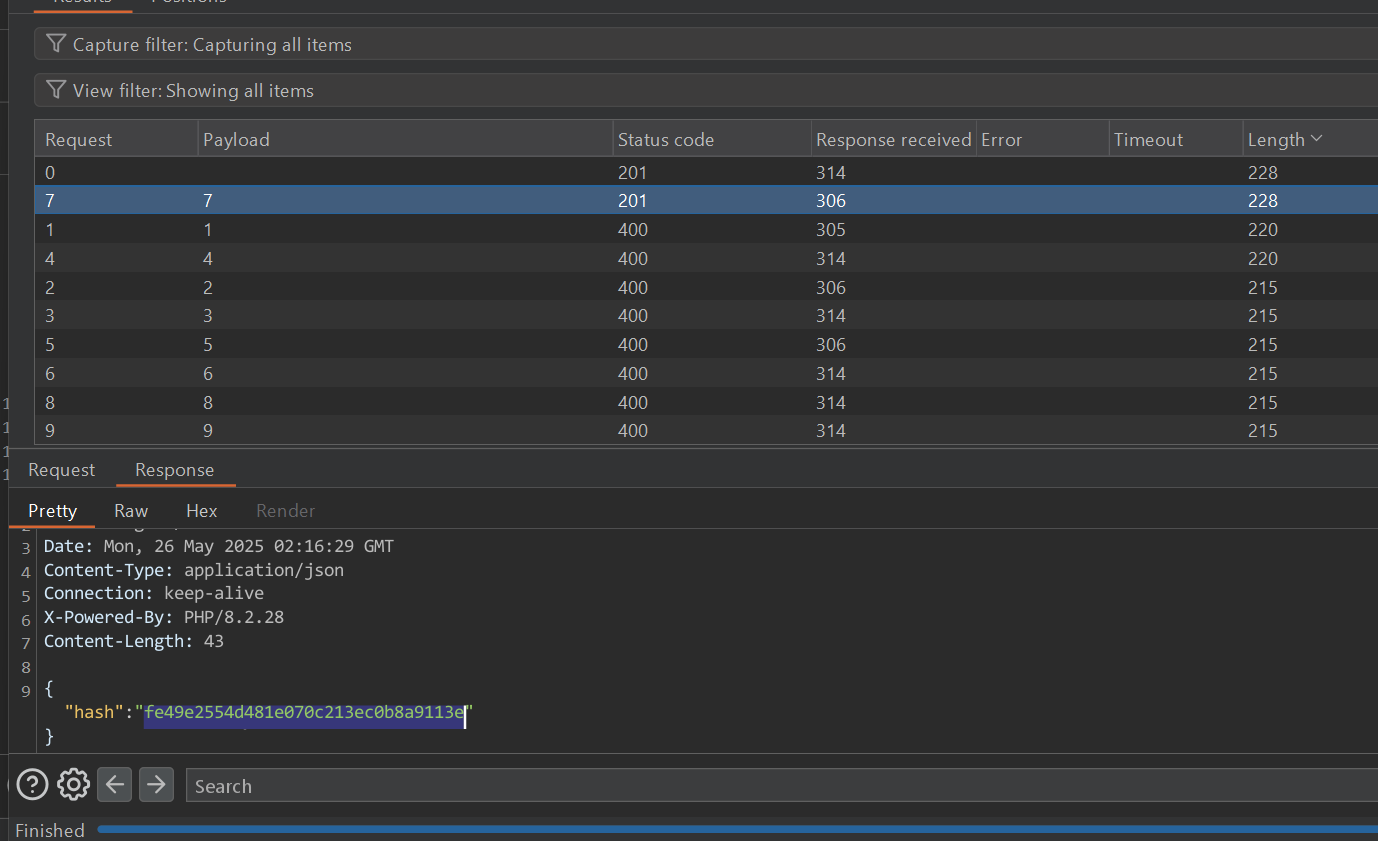Click the help question mark icon
Viewport: 1378px width, 841px height.
pyautogui.click(x=32, y=785)
